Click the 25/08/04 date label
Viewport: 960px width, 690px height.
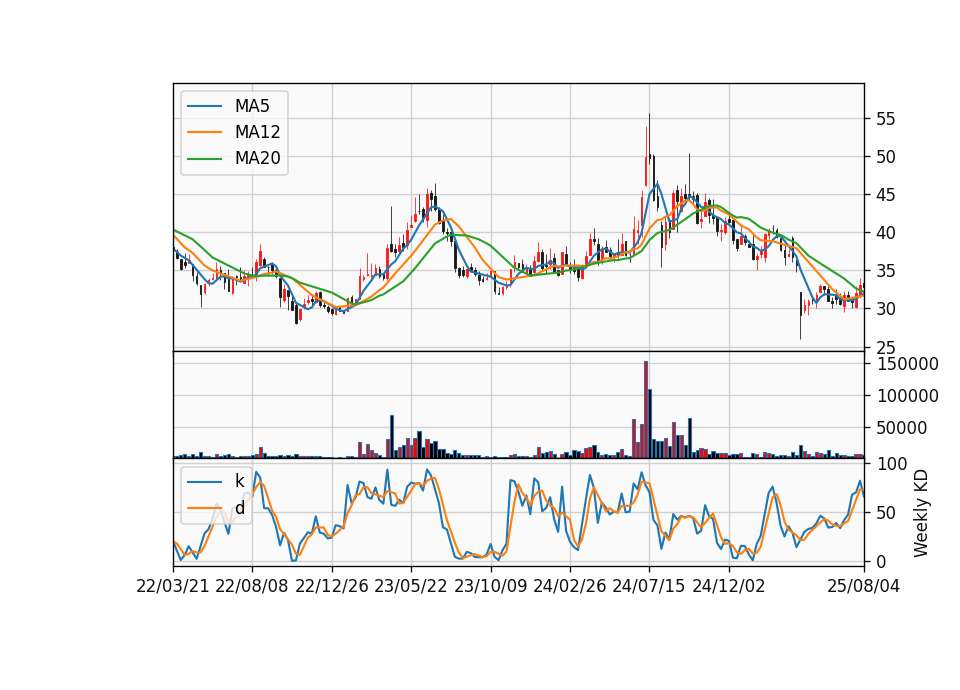(864, 587)
